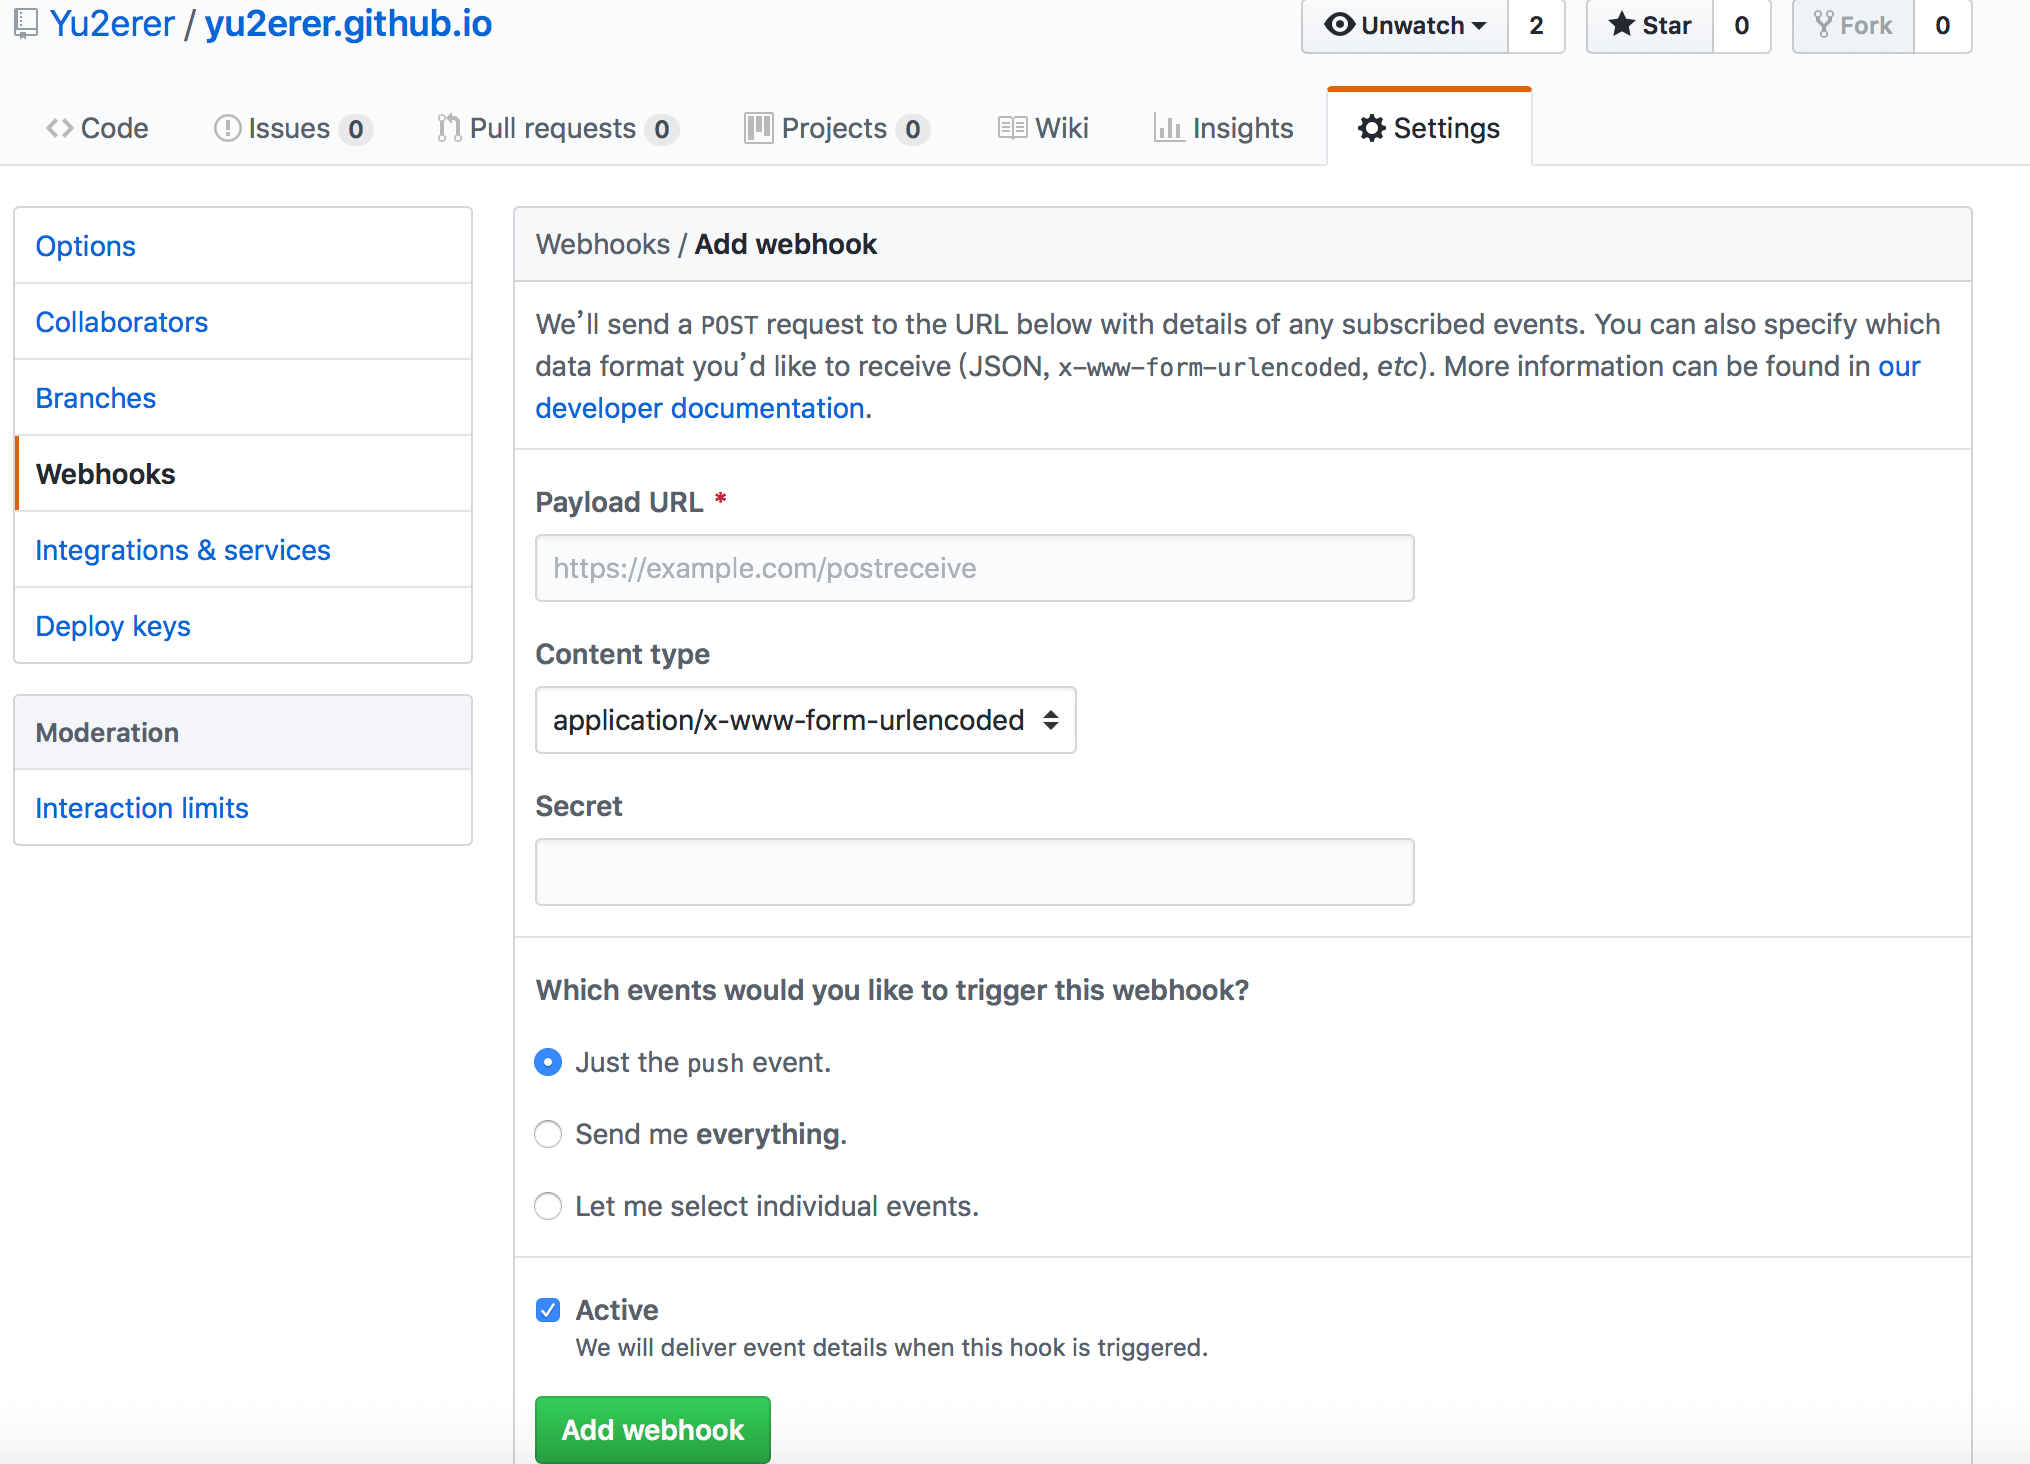Click the repository book icon
2030x1464 pixels.
24,23
